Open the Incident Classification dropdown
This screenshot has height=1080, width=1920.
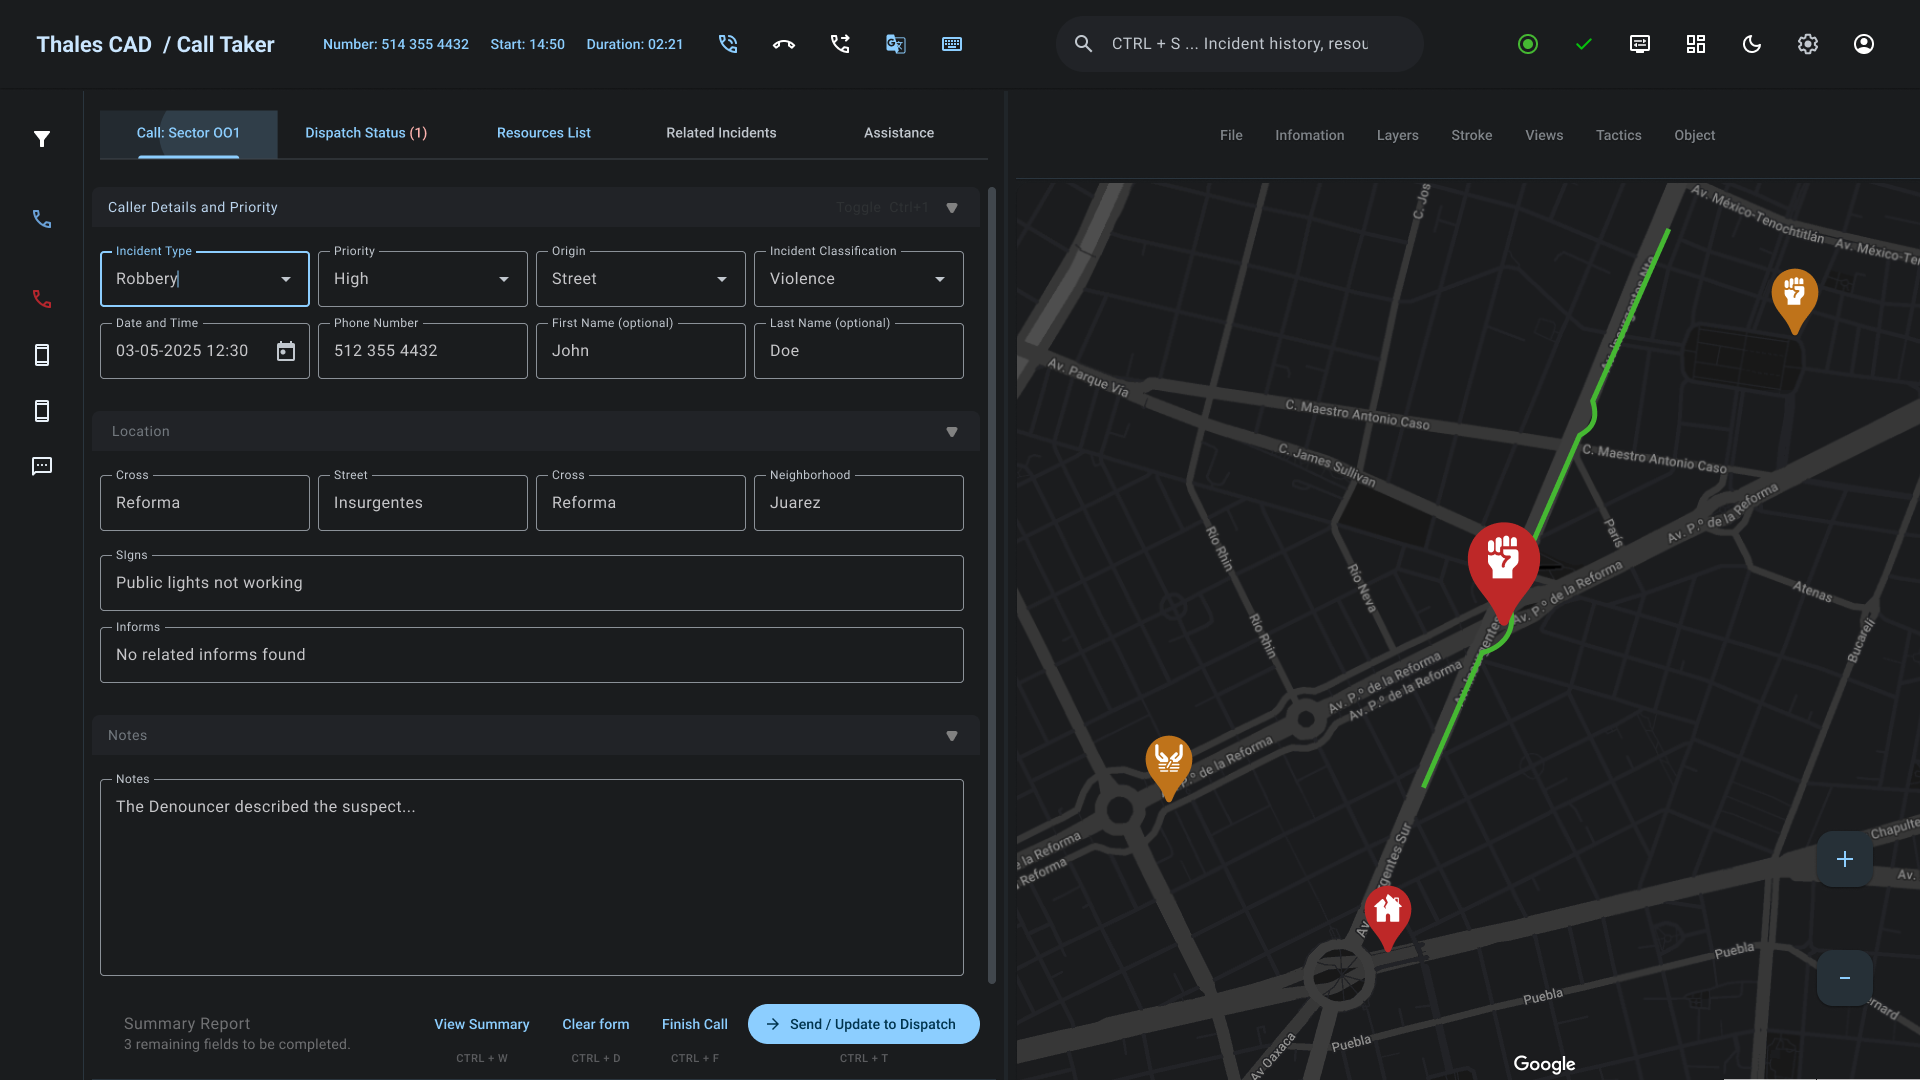pos(940,279)
